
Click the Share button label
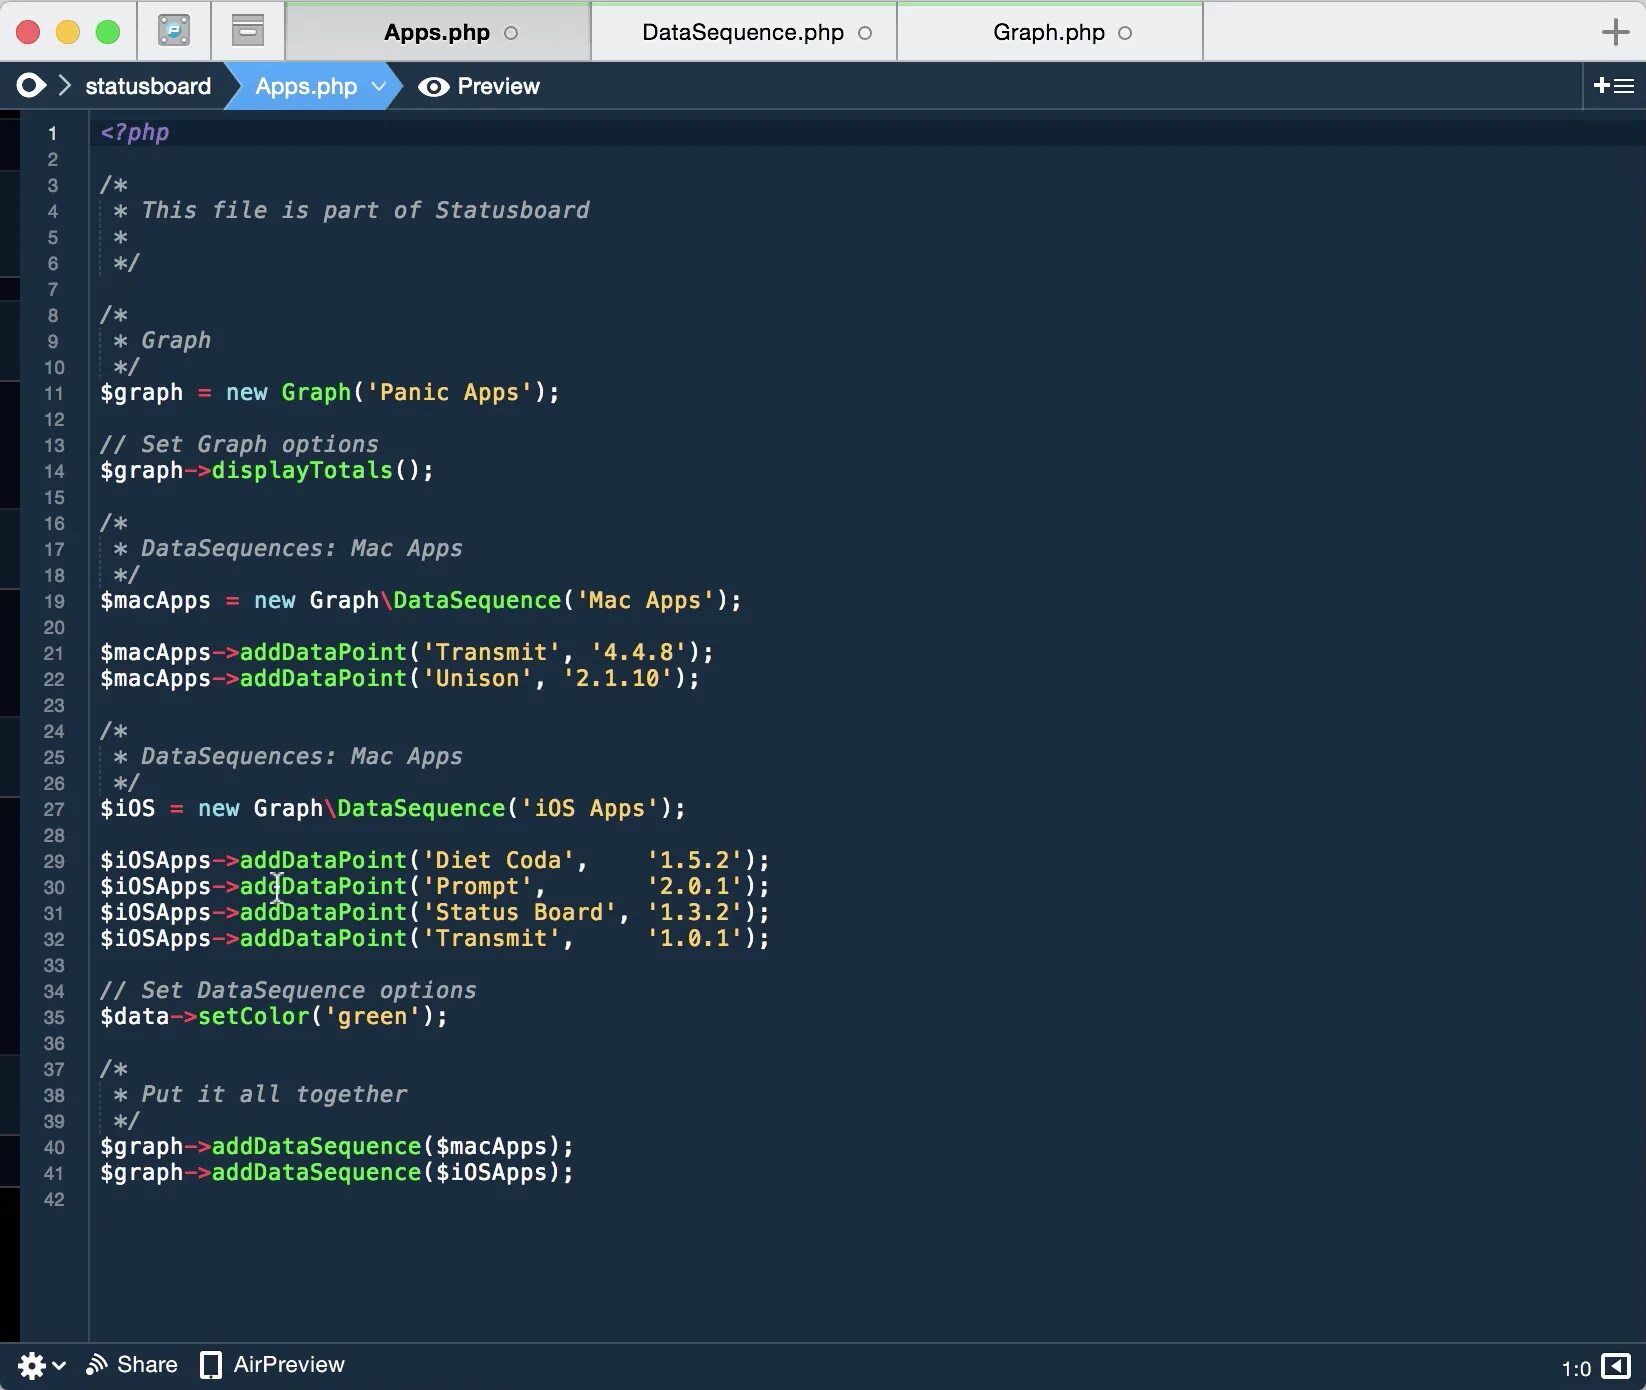(147, 1364)
